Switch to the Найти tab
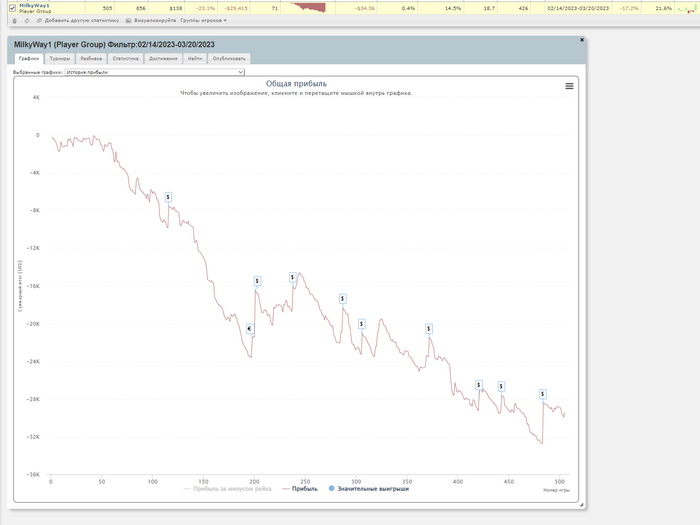The width and height of the screenshot is (700, 525). coord(195,58)
